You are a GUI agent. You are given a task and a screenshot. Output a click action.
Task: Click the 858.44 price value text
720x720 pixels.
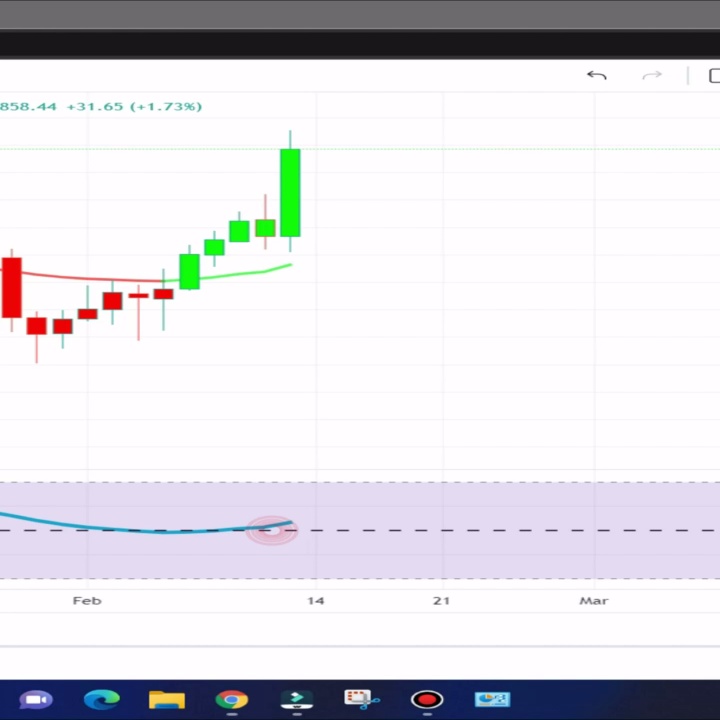(28, 107)
